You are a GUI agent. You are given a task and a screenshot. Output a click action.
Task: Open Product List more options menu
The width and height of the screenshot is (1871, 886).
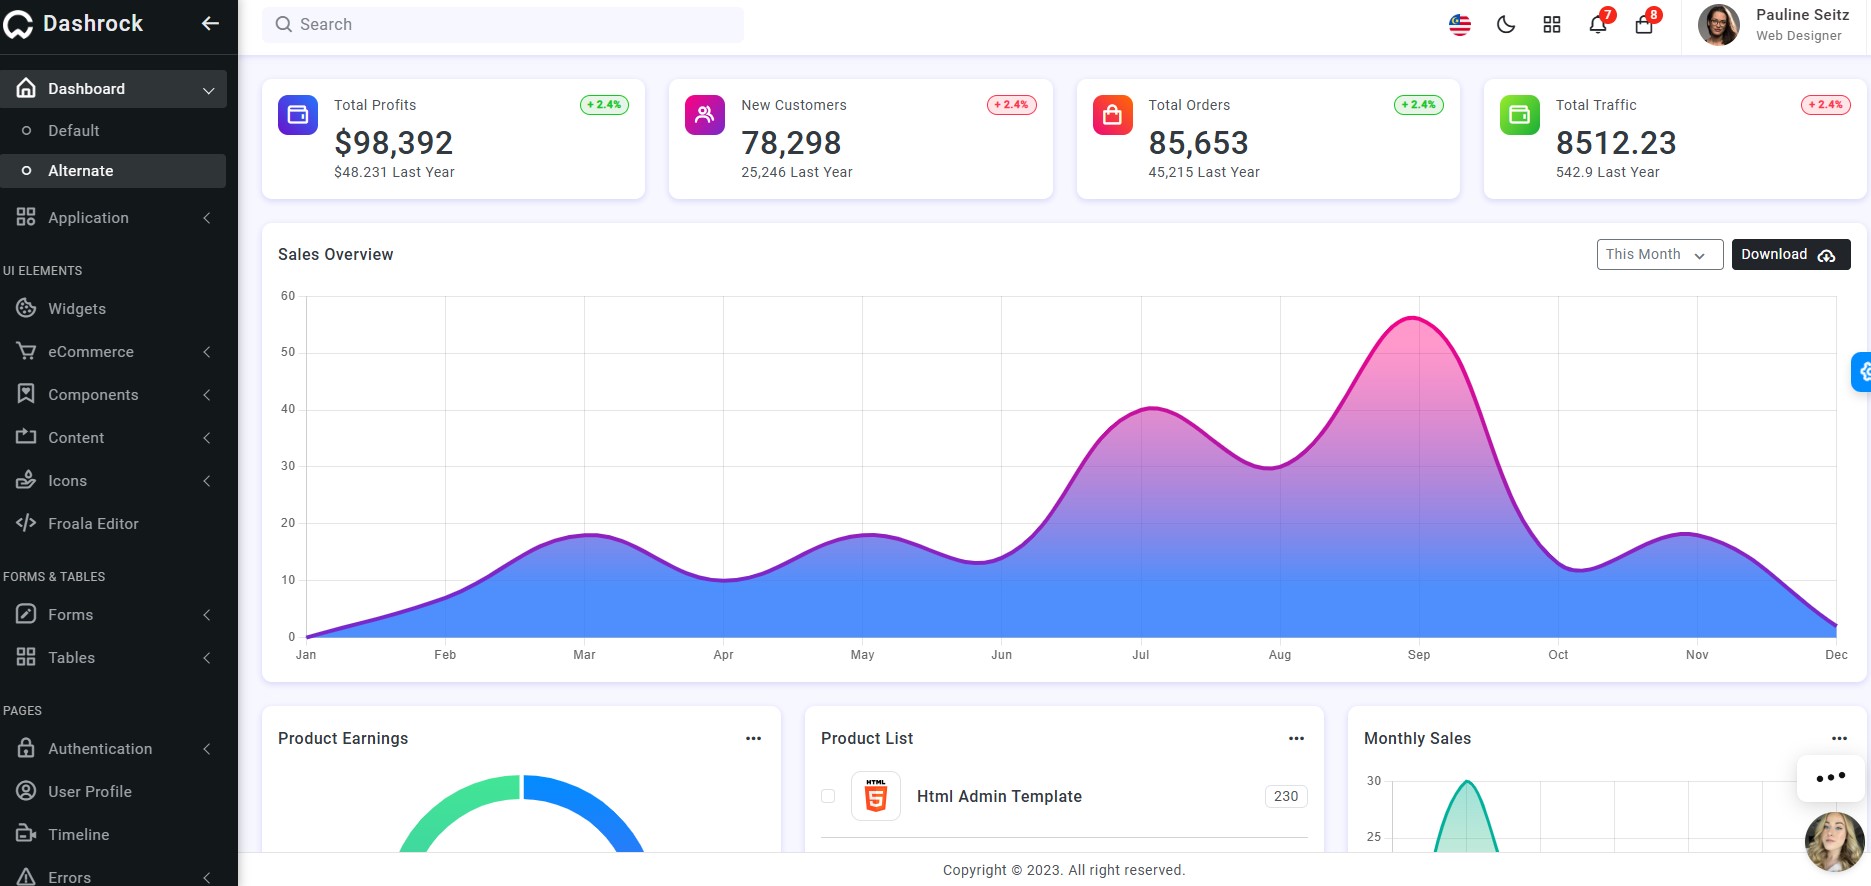click(1297, 739)
